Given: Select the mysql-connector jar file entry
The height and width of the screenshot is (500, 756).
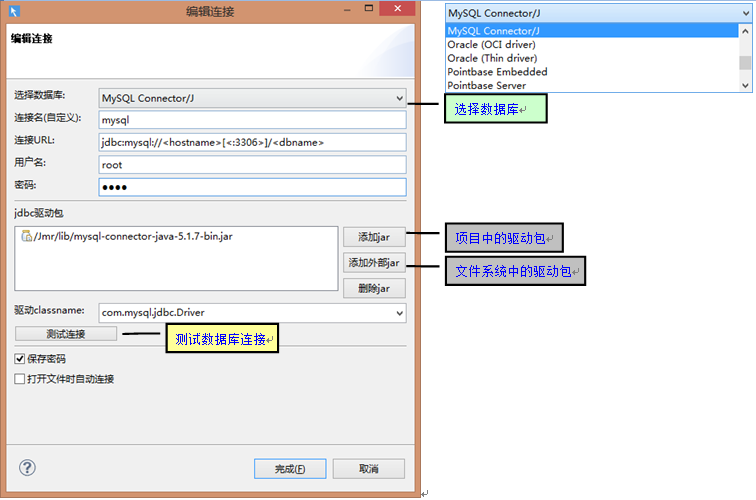Looking at the screenshot, I should (127, 236).
